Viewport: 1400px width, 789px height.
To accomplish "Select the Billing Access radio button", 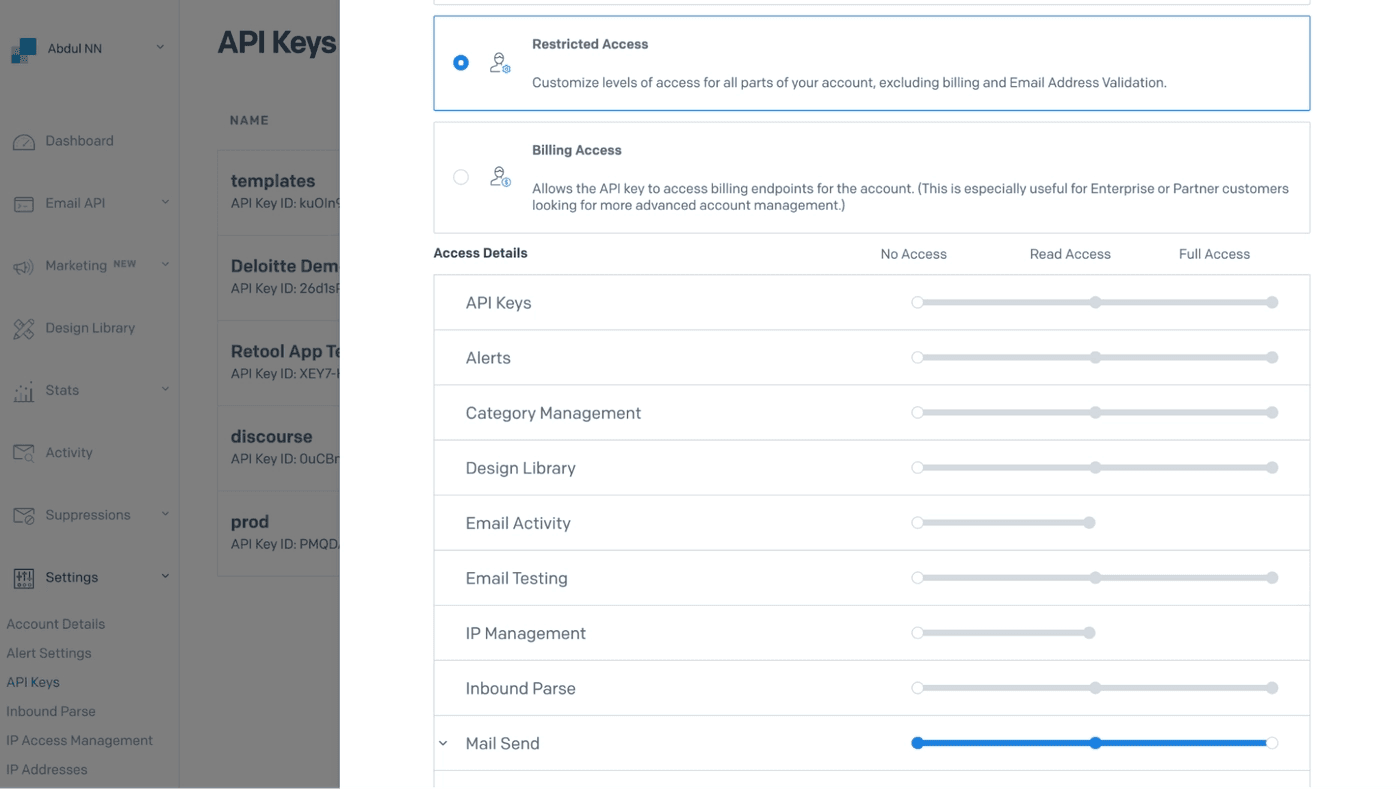I will point(461,177).
